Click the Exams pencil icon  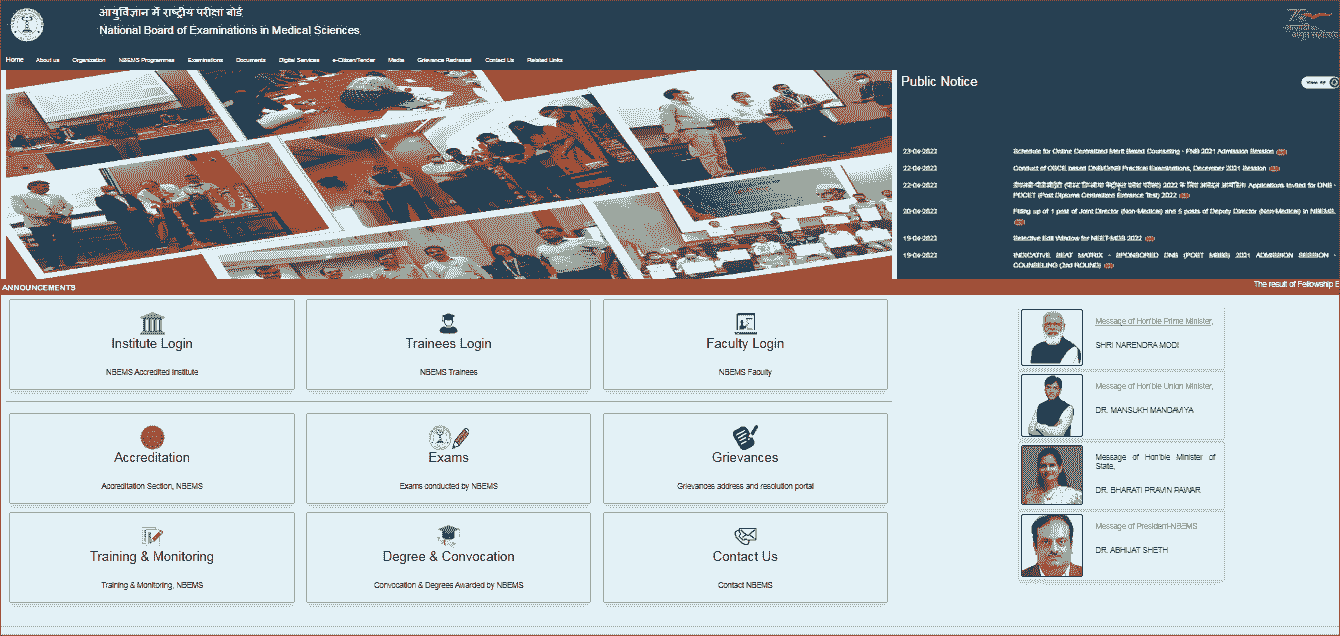point(448,437)
